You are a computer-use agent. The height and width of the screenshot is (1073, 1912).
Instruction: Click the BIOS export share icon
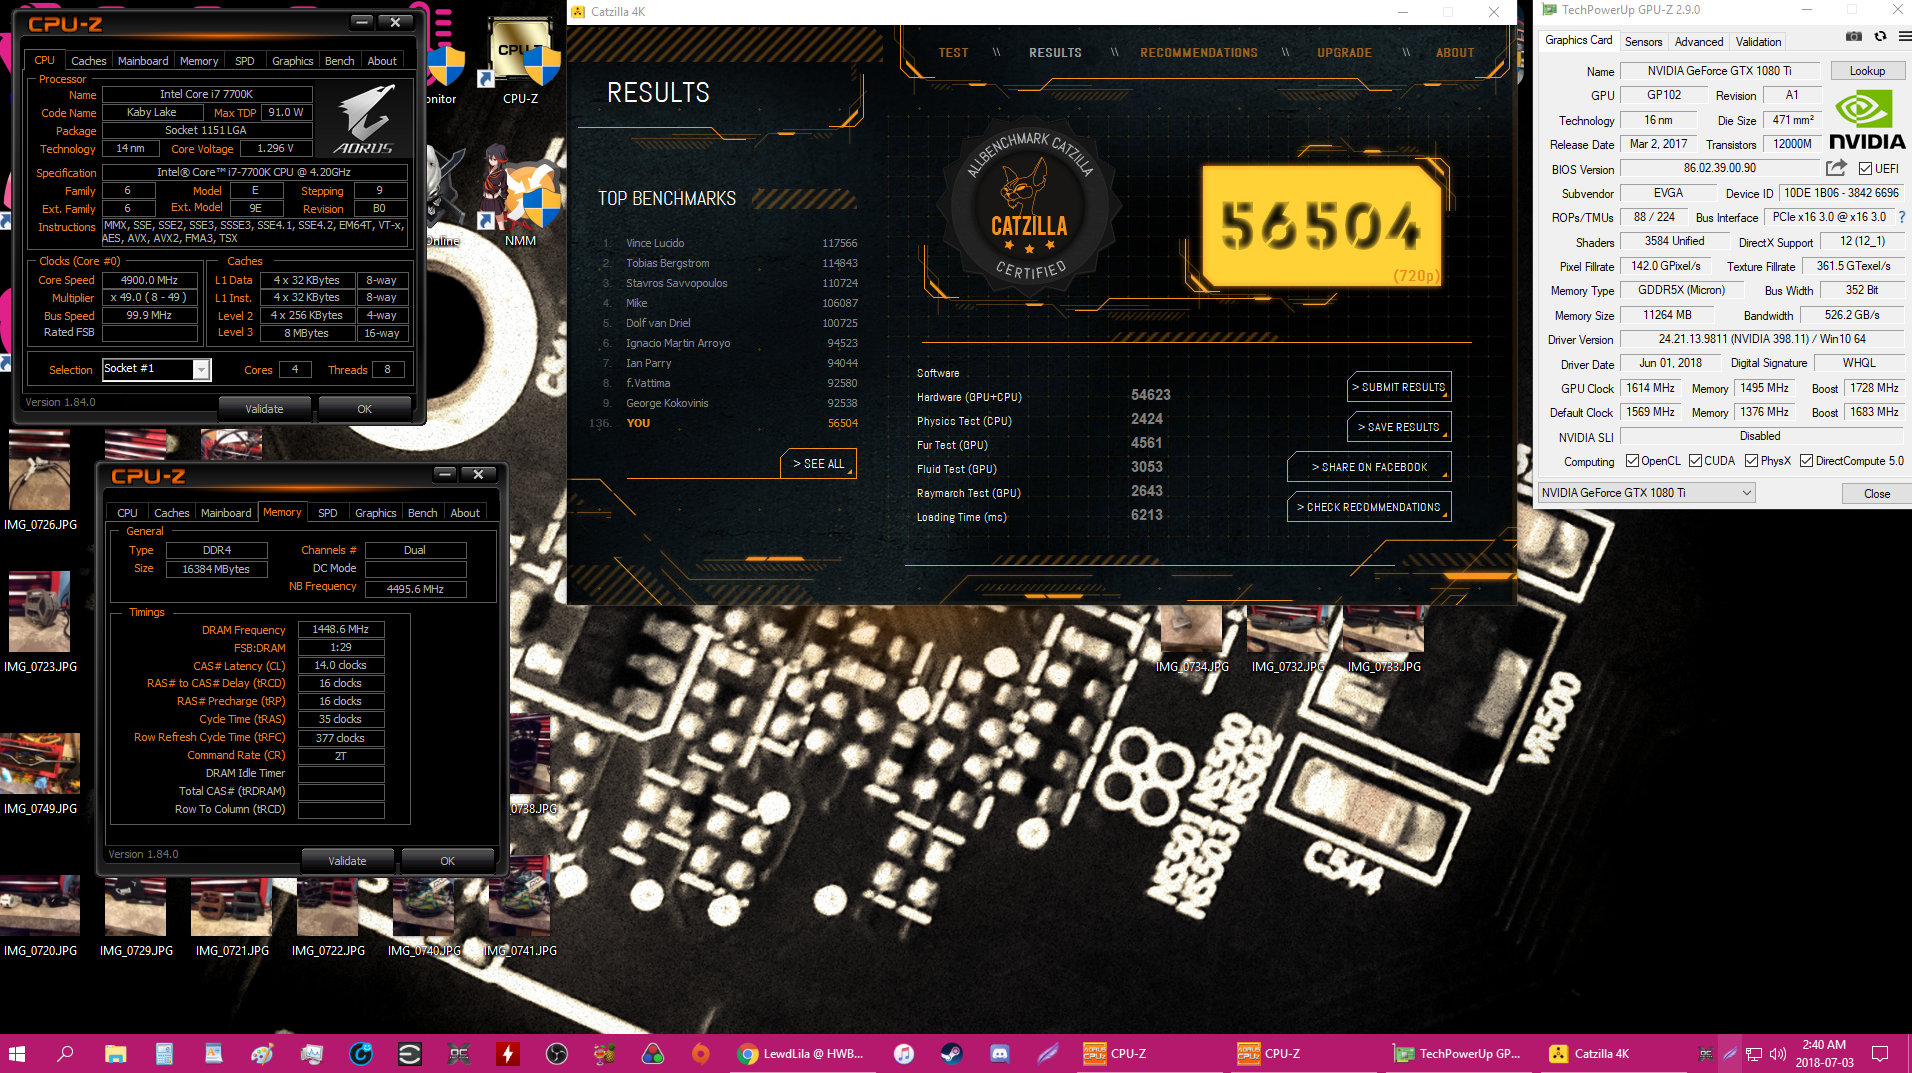(1836, 168)
